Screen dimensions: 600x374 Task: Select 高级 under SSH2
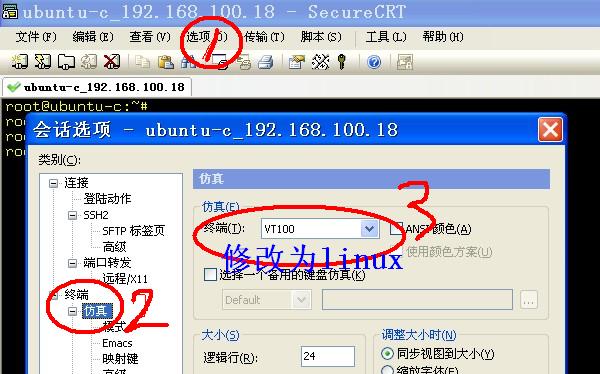pos(114,247)
